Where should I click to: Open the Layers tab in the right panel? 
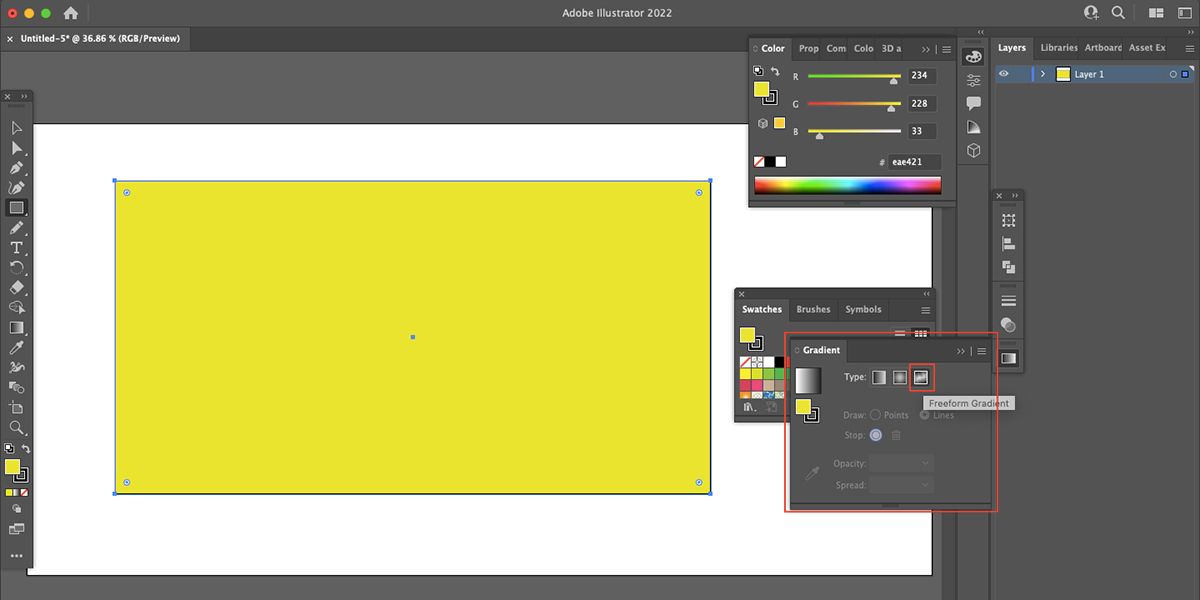[x=1011, y=47]
